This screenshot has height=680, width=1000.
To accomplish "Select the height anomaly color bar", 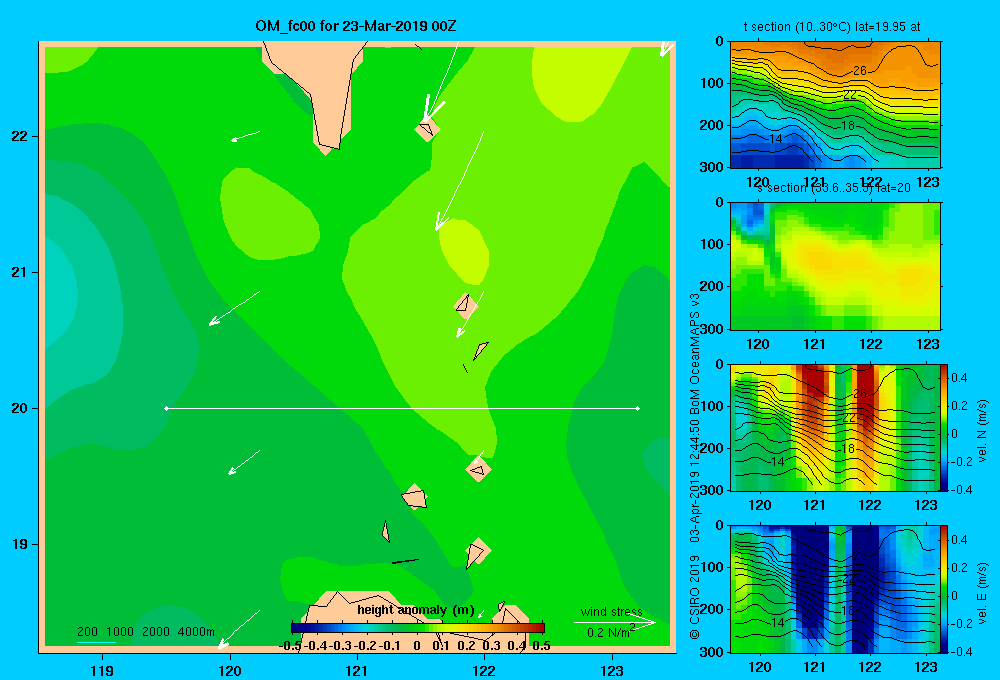I will (x=418, y=628).
